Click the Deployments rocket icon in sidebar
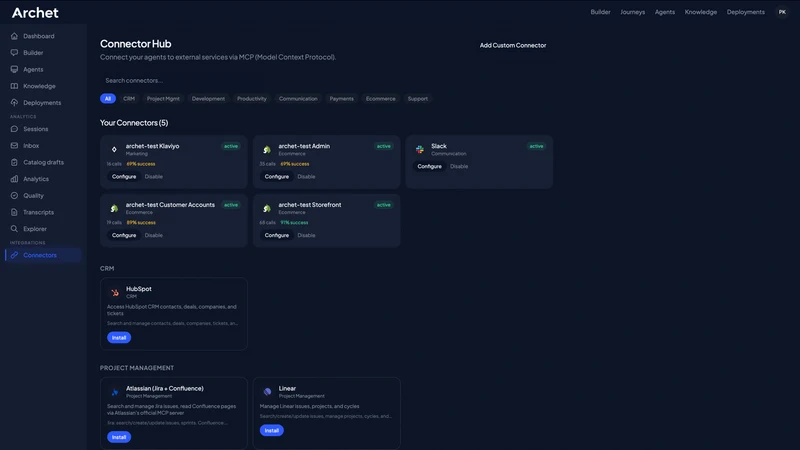 point(14,103)
